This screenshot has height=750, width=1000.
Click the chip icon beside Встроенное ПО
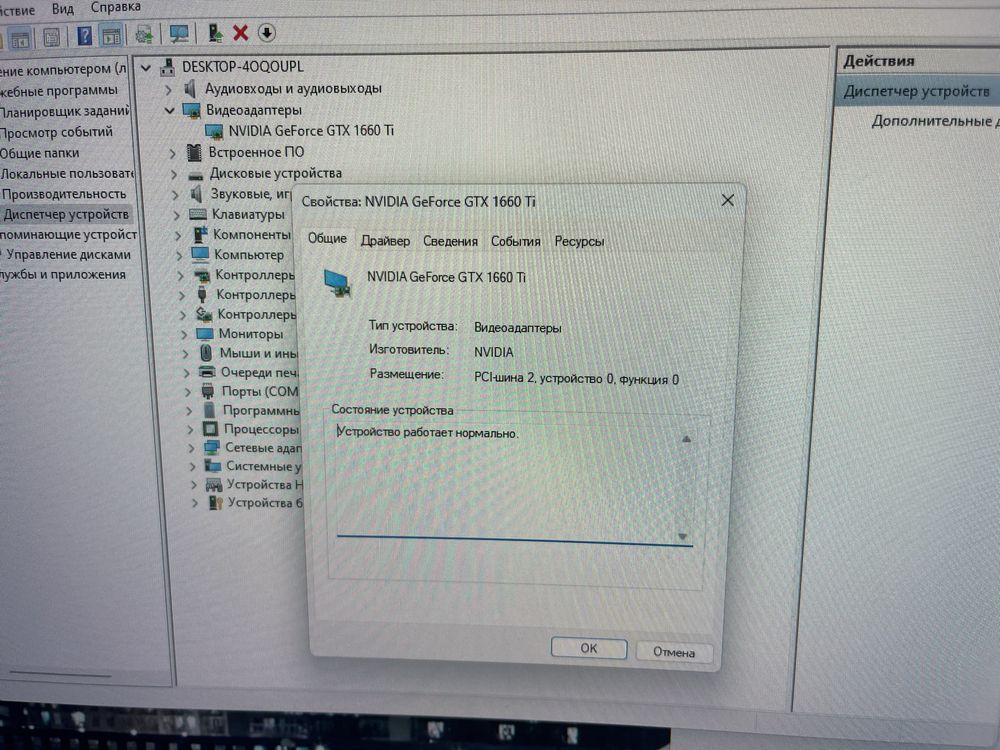coord(194,152)
